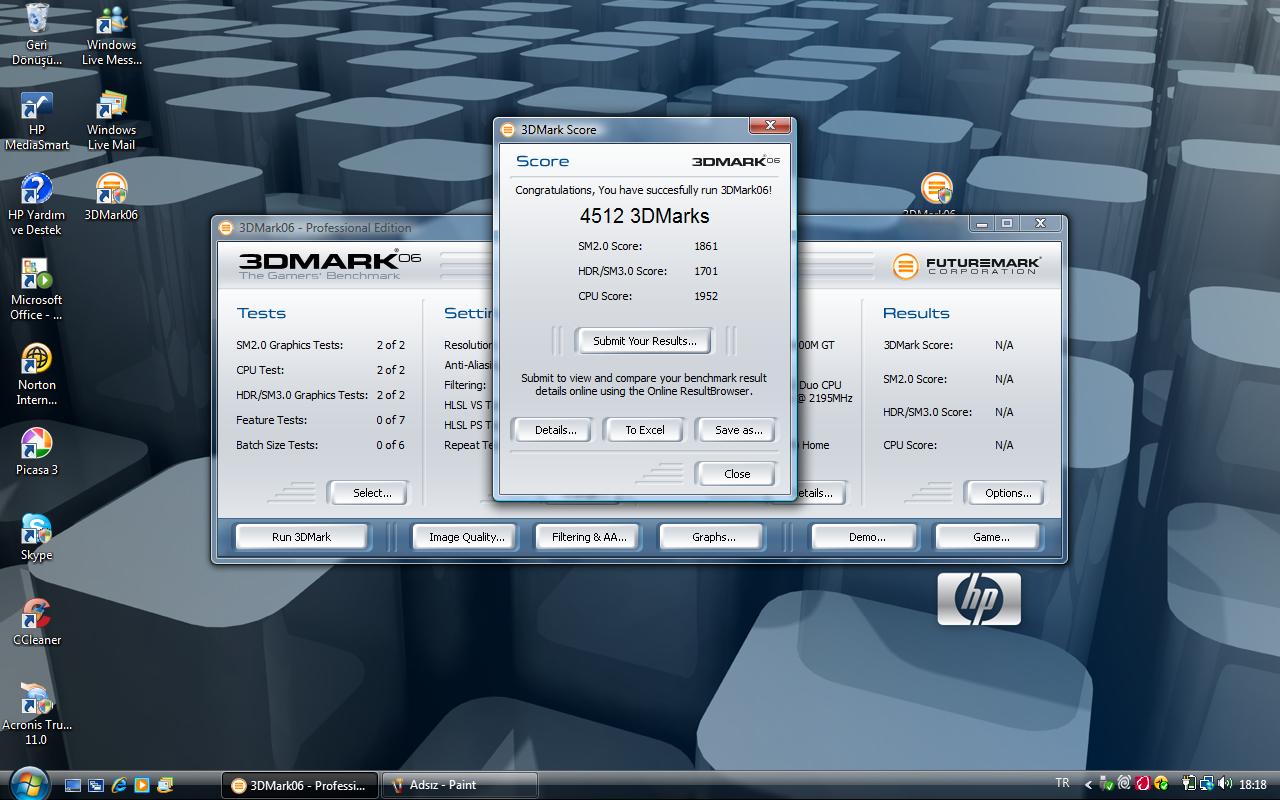Click the system clock showing 18:18
This screenshot has width=1280, height=800.
point(1252,785)
